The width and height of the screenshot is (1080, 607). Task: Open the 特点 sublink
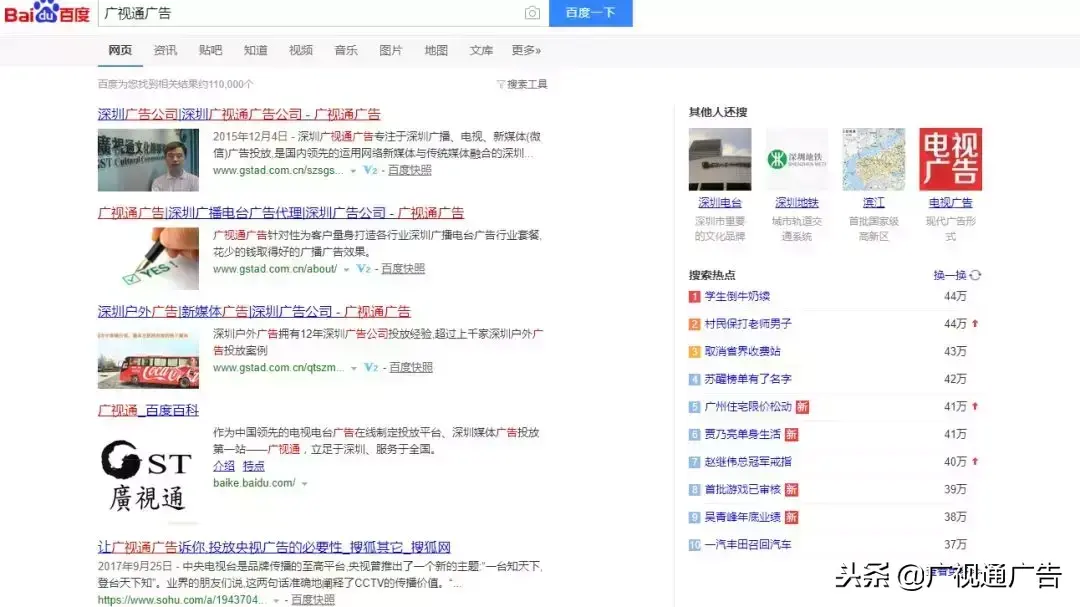pos(253,466)
